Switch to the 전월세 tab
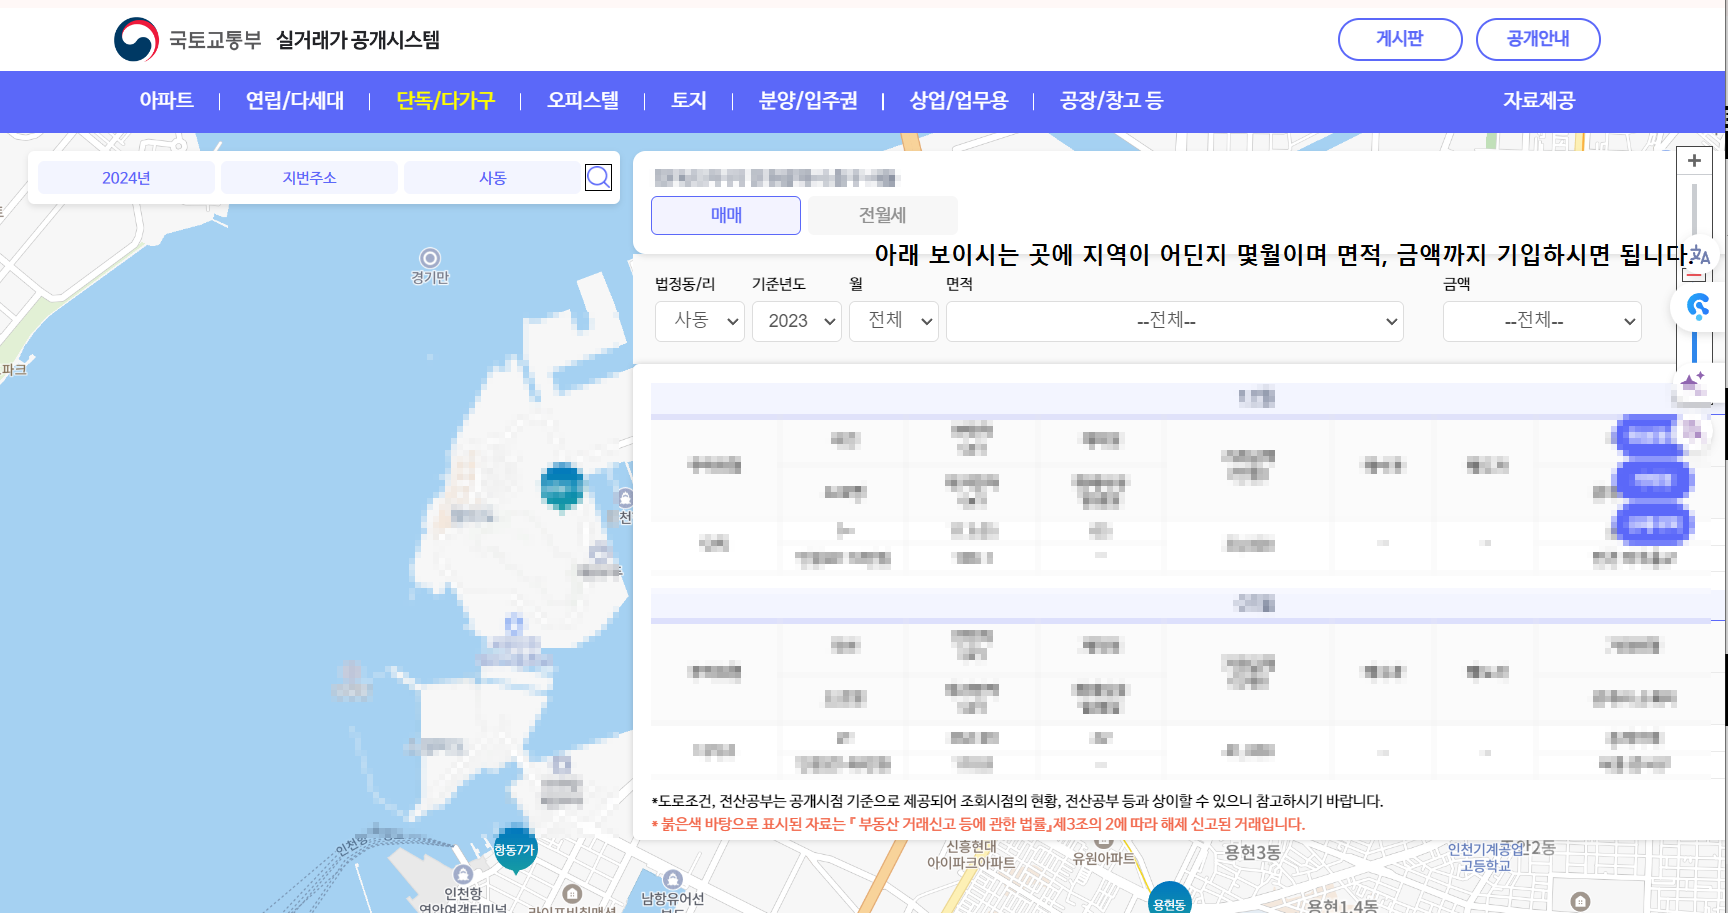This screenshot has height=913, width=1728. tap(879, 214)
